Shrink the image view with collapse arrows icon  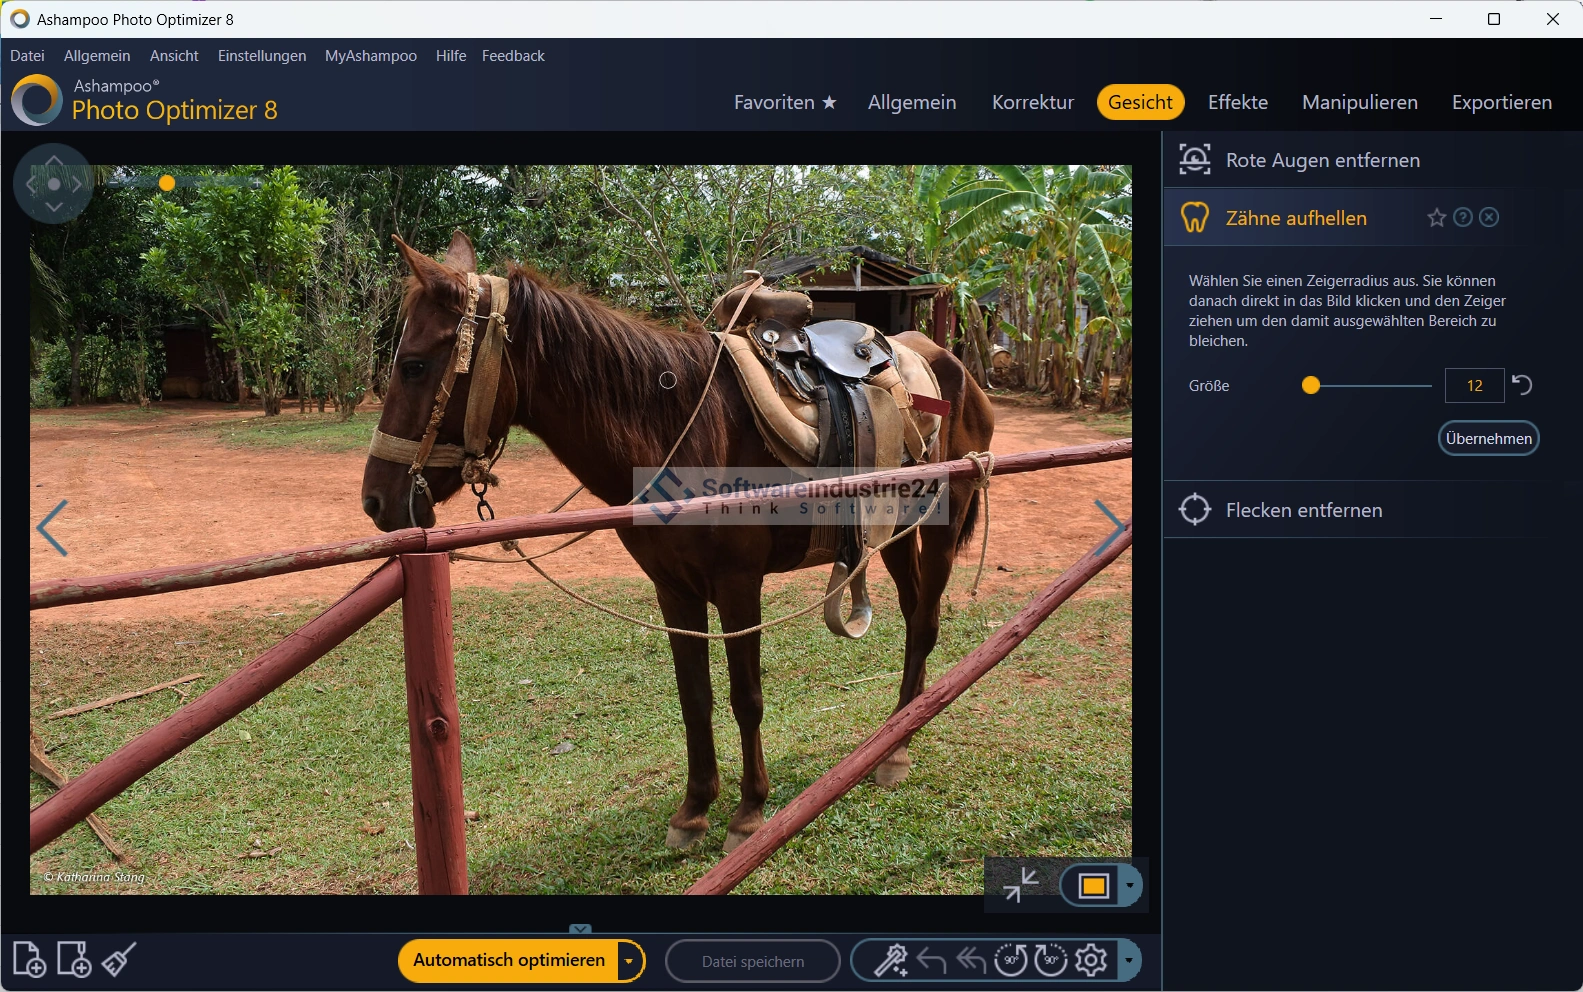click(x=1020, y=885)
